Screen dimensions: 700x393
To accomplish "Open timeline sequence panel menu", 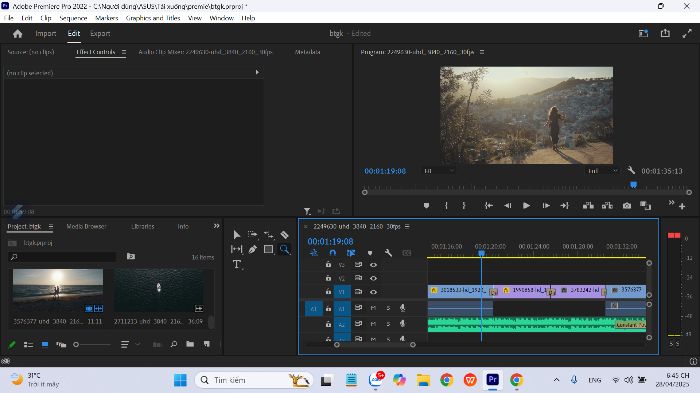I will [407, 227].
